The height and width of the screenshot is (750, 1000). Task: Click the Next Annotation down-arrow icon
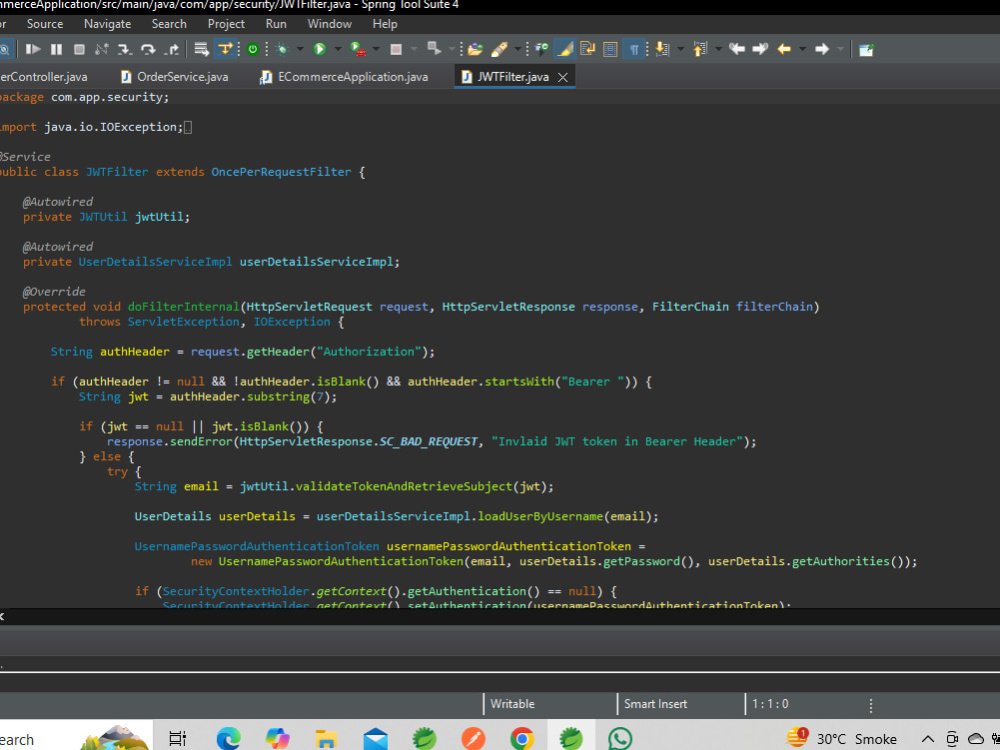(663, 49)
